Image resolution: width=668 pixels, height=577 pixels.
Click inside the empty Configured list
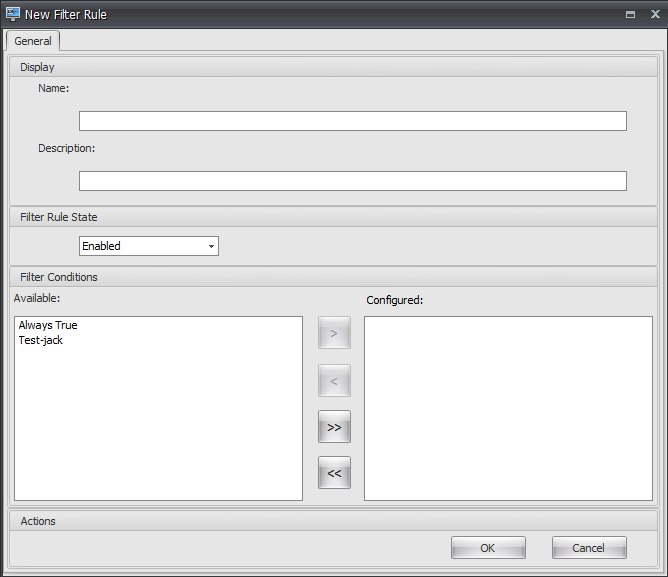[508, 408]
